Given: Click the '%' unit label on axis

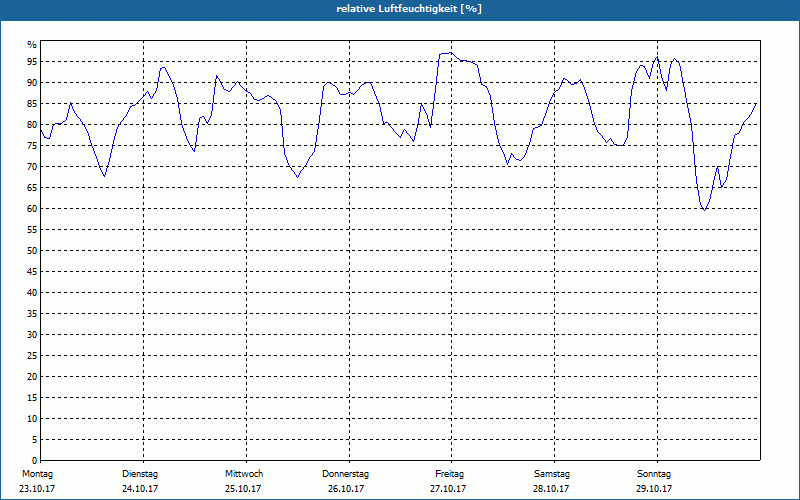Looking at the screenshot, I should coord(32,45).
